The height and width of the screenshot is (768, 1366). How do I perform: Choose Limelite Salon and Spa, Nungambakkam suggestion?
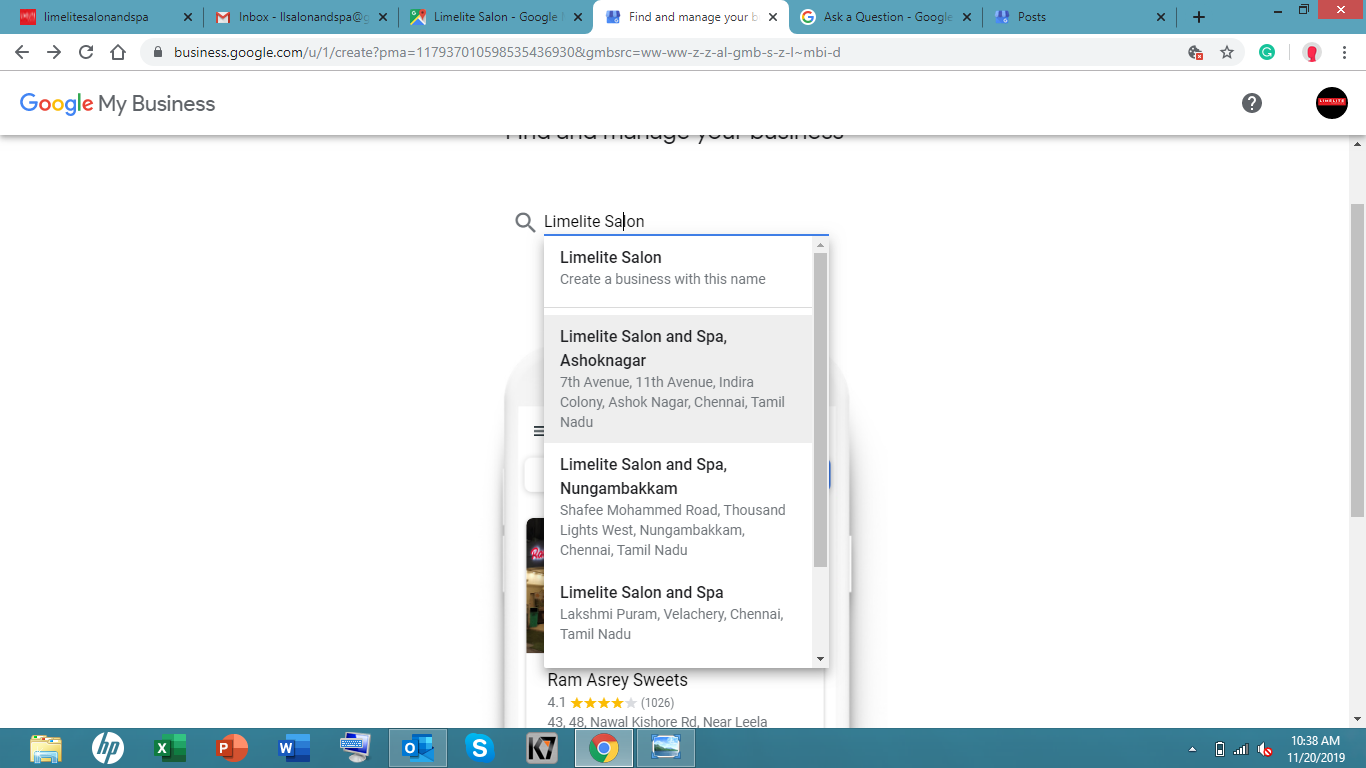coord(679,507)
